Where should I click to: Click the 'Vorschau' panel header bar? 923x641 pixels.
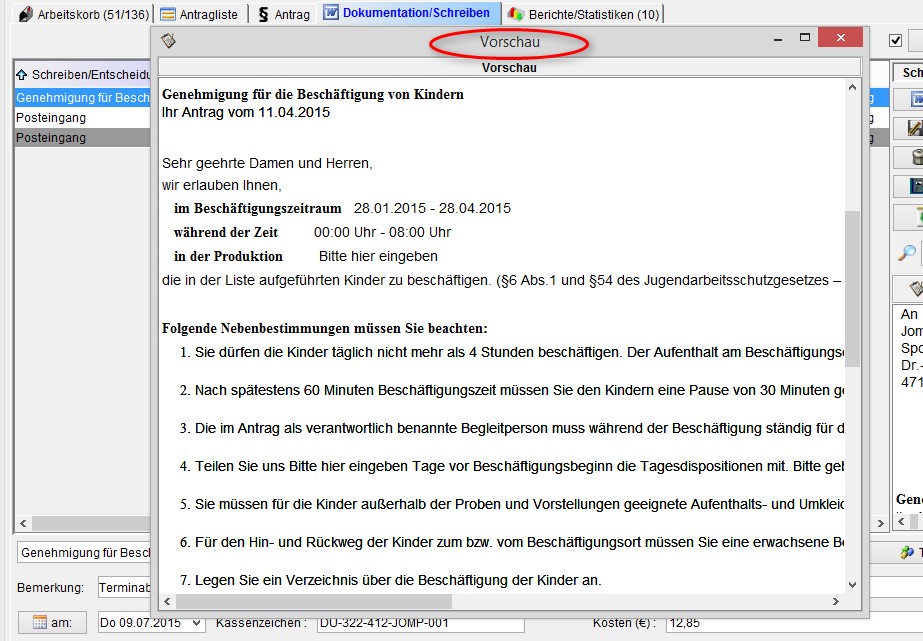[x=509, y=68]
